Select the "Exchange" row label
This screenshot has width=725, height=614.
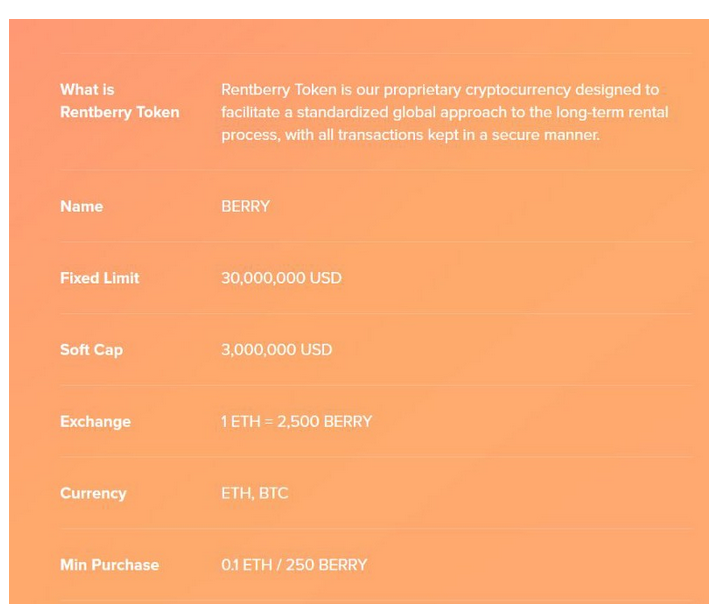pos(95,422)
